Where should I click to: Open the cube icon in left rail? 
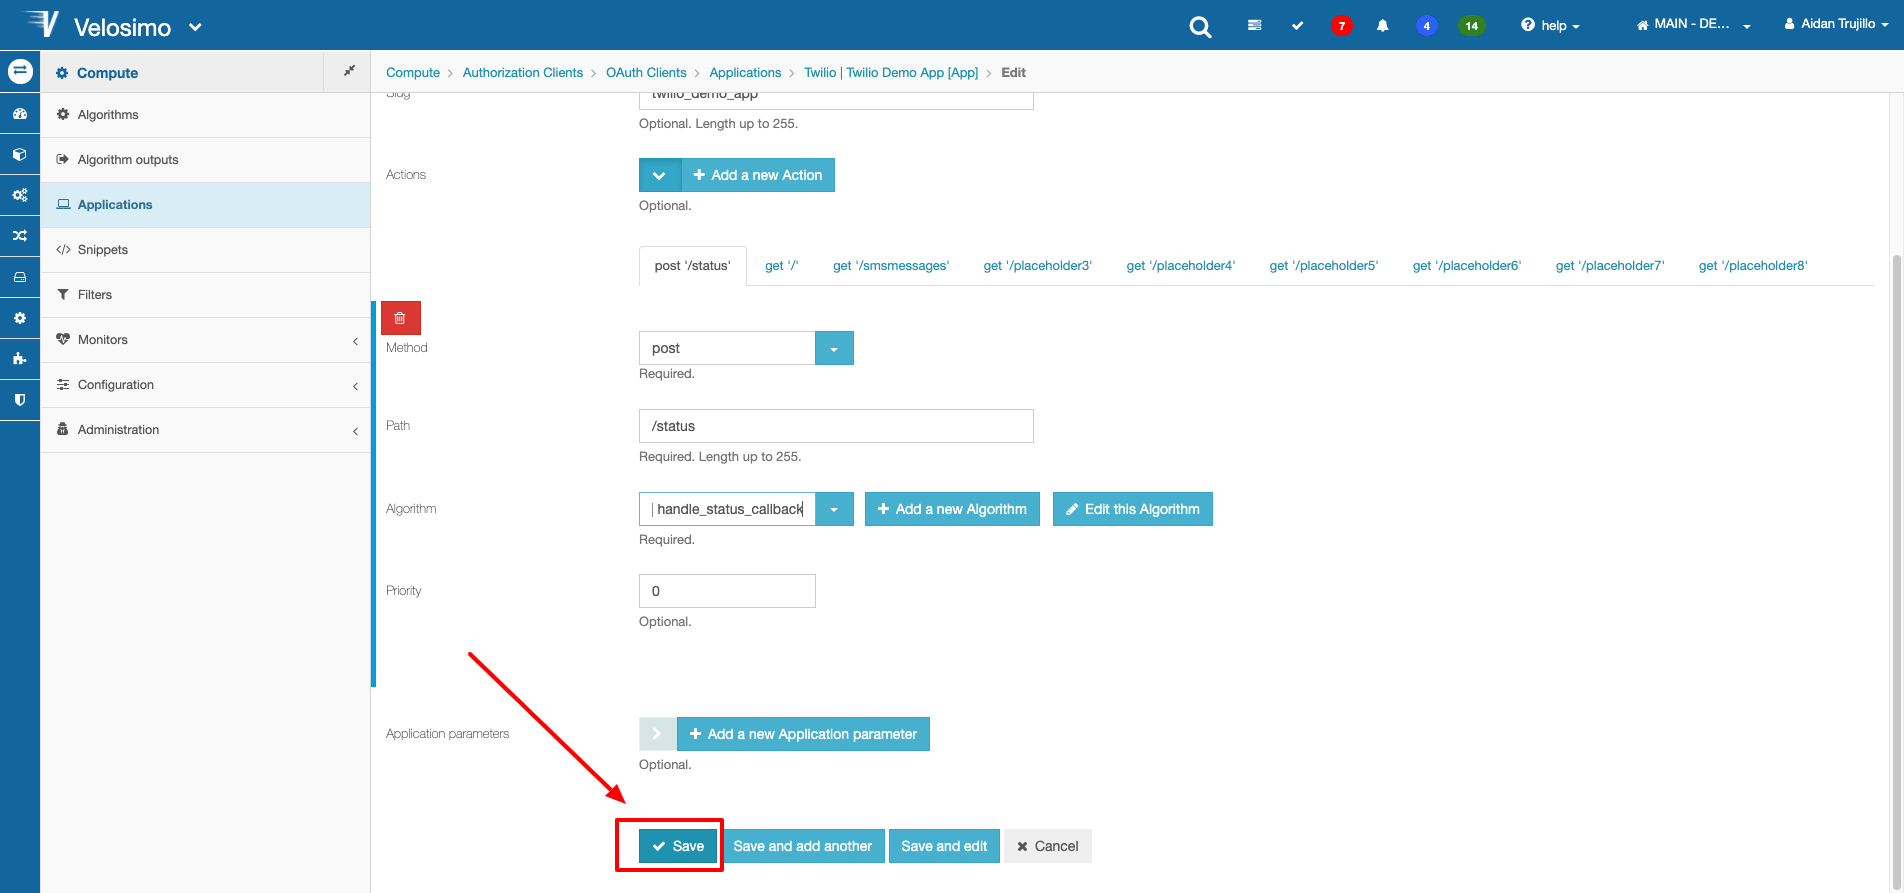click(20, 155)
